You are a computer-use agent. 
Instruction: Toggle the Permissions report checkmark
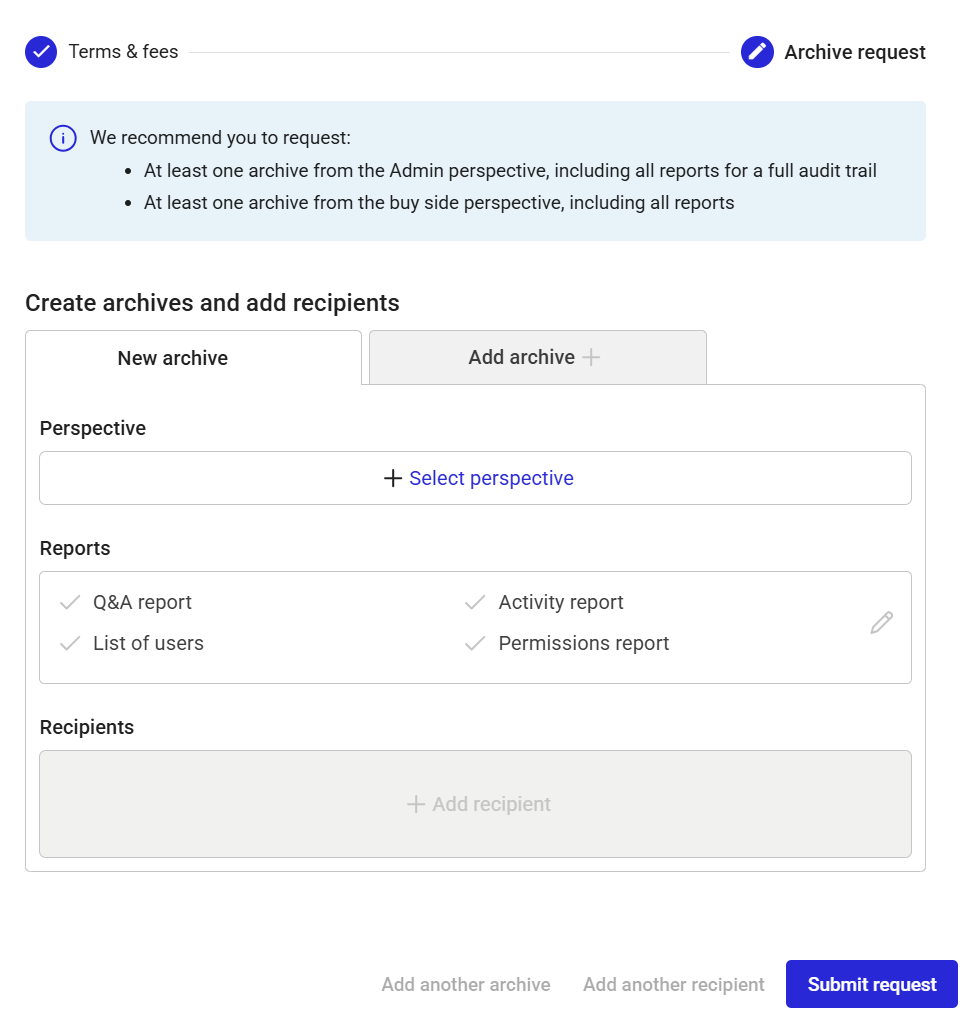tap(475, 643)
